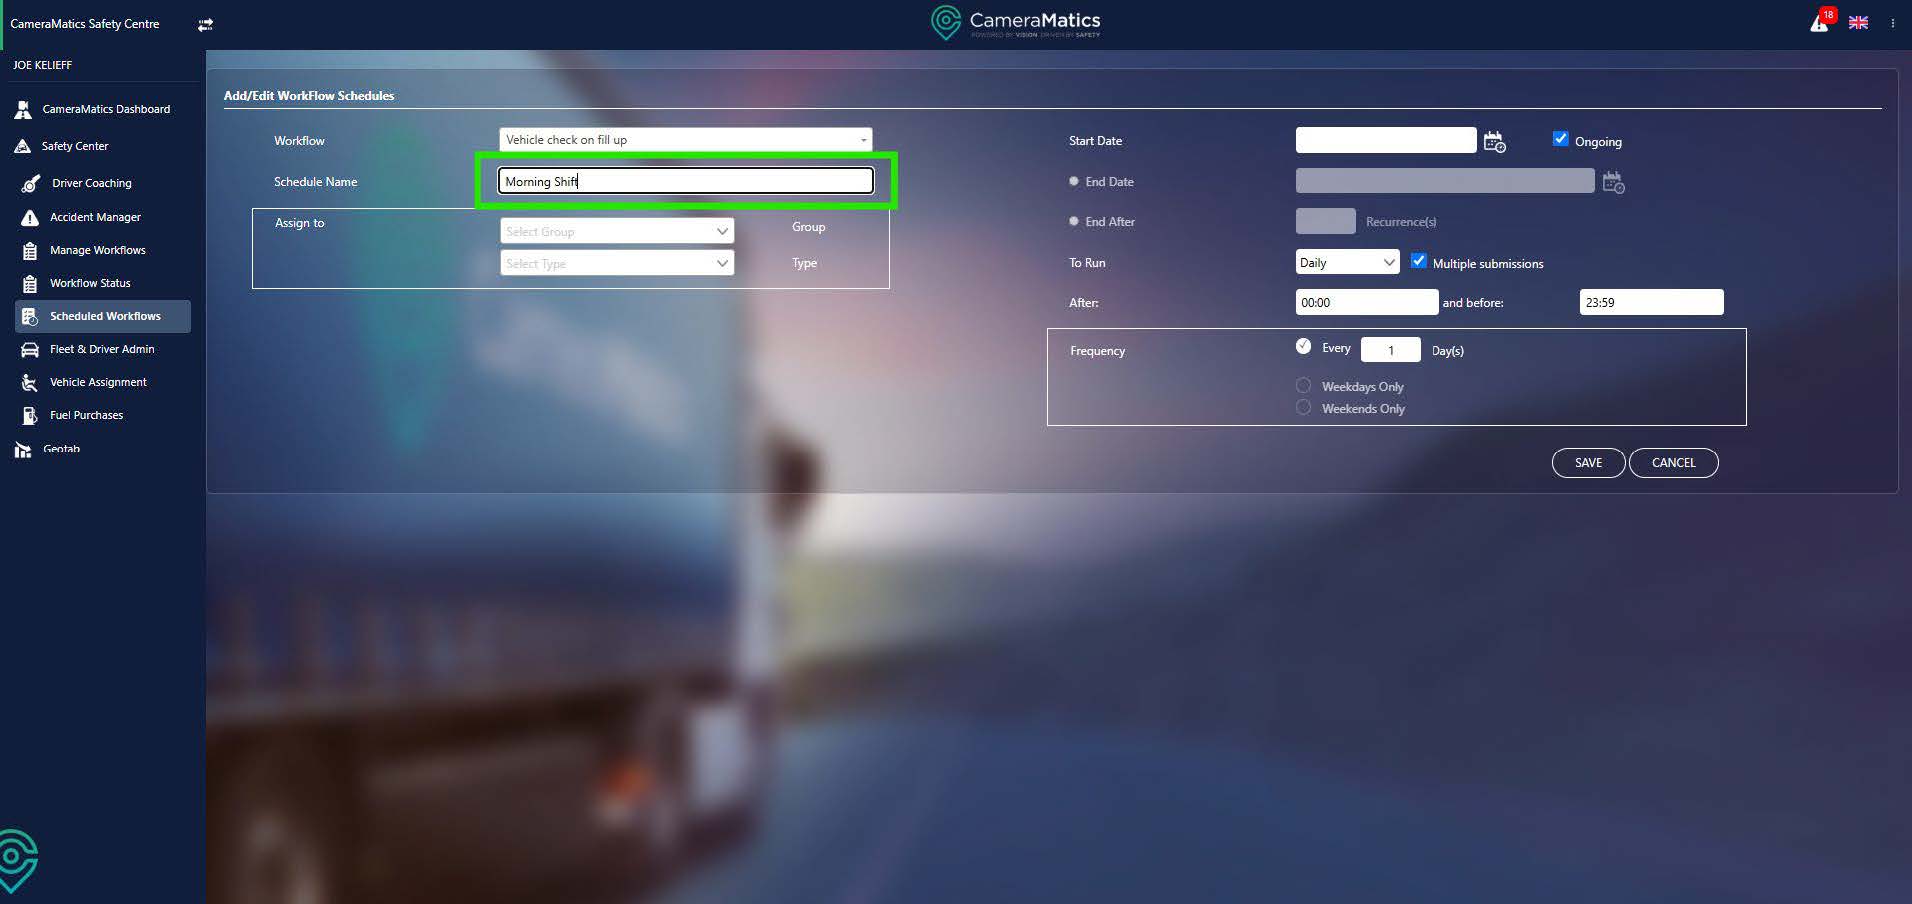Click the Driver Coaching sidebar icon
Viewport: 1912px width, 904px height.
pos(31,183)
